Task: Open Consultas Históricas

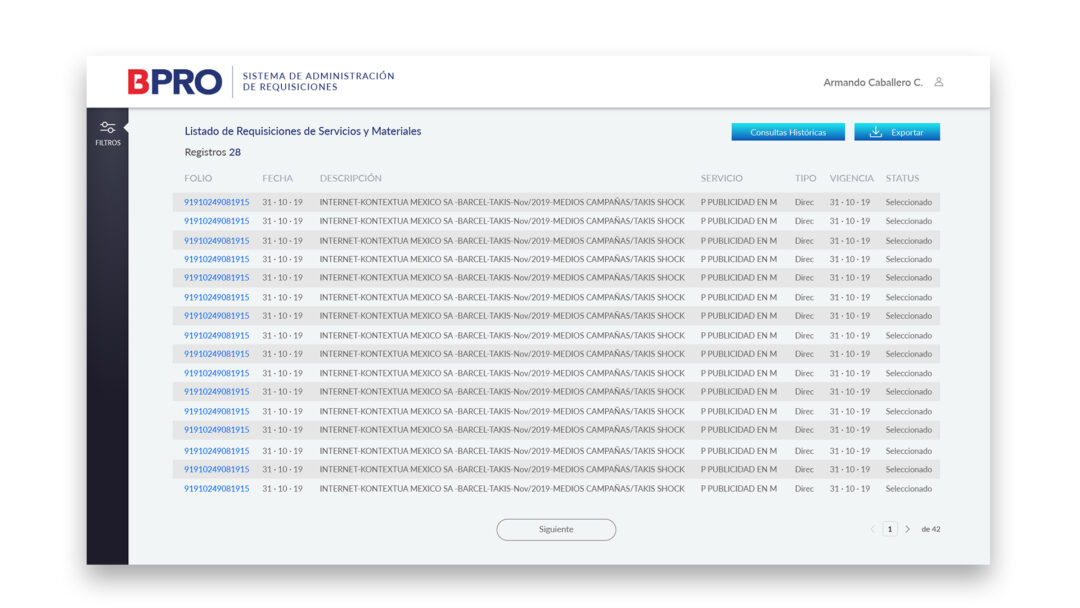Action: click(x=788, y=132)
